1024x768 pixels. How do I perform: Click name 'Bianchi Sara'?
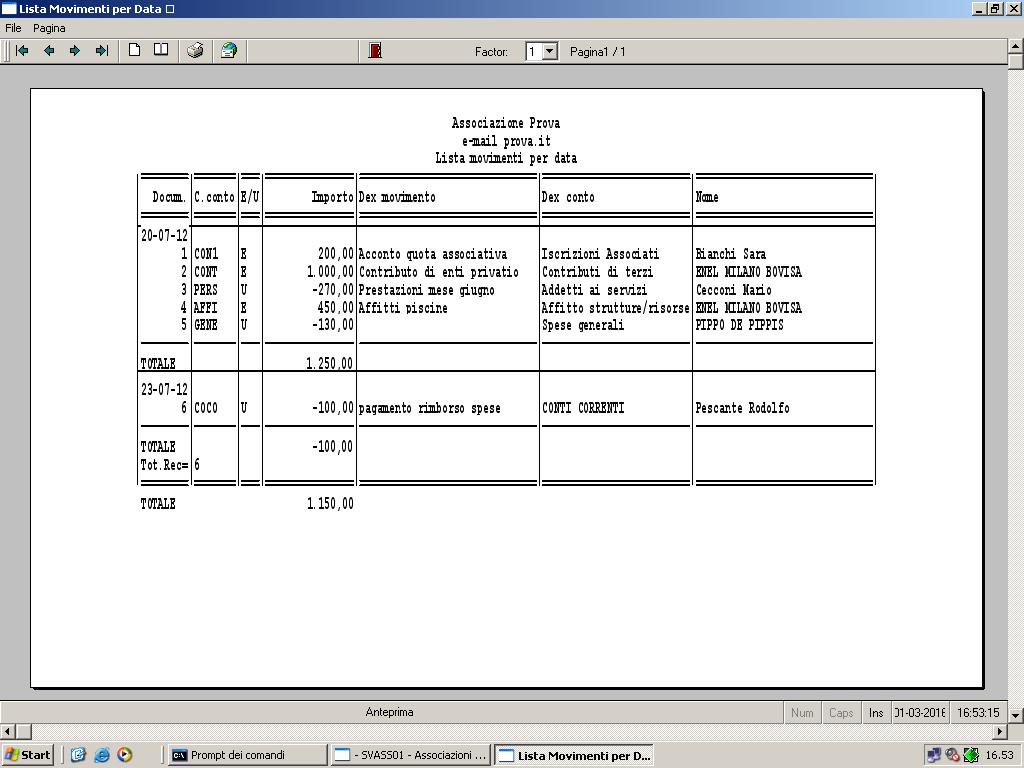[731, 253]
